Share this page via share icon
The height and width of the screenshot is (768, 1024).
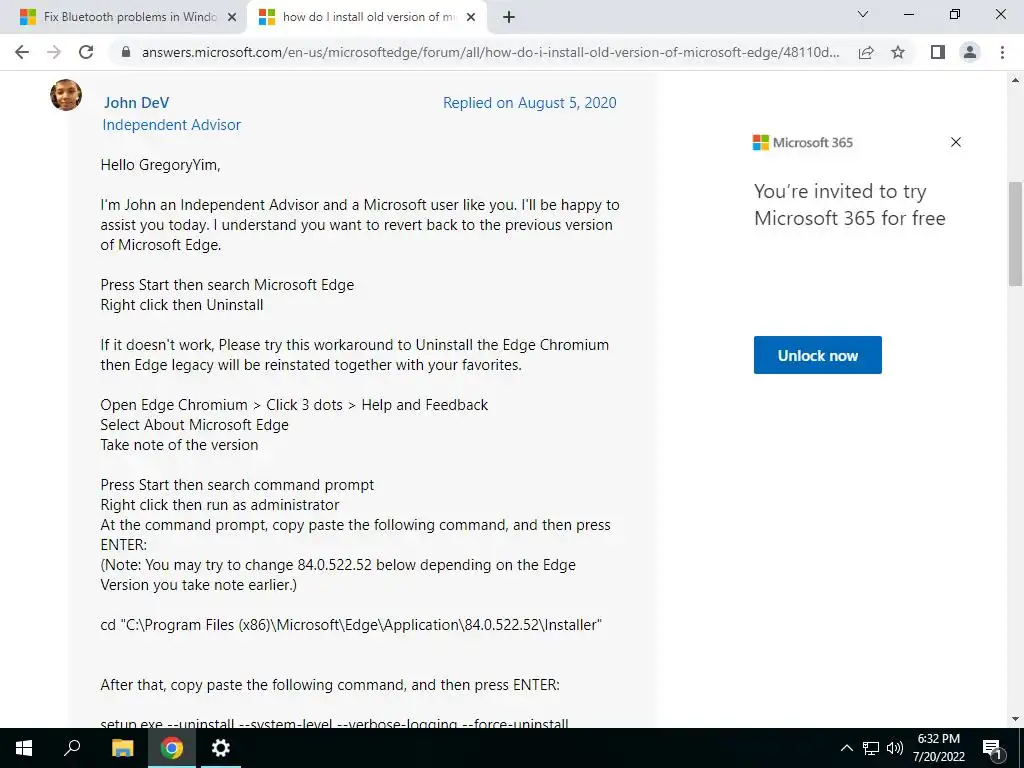(x=866, y=52)
